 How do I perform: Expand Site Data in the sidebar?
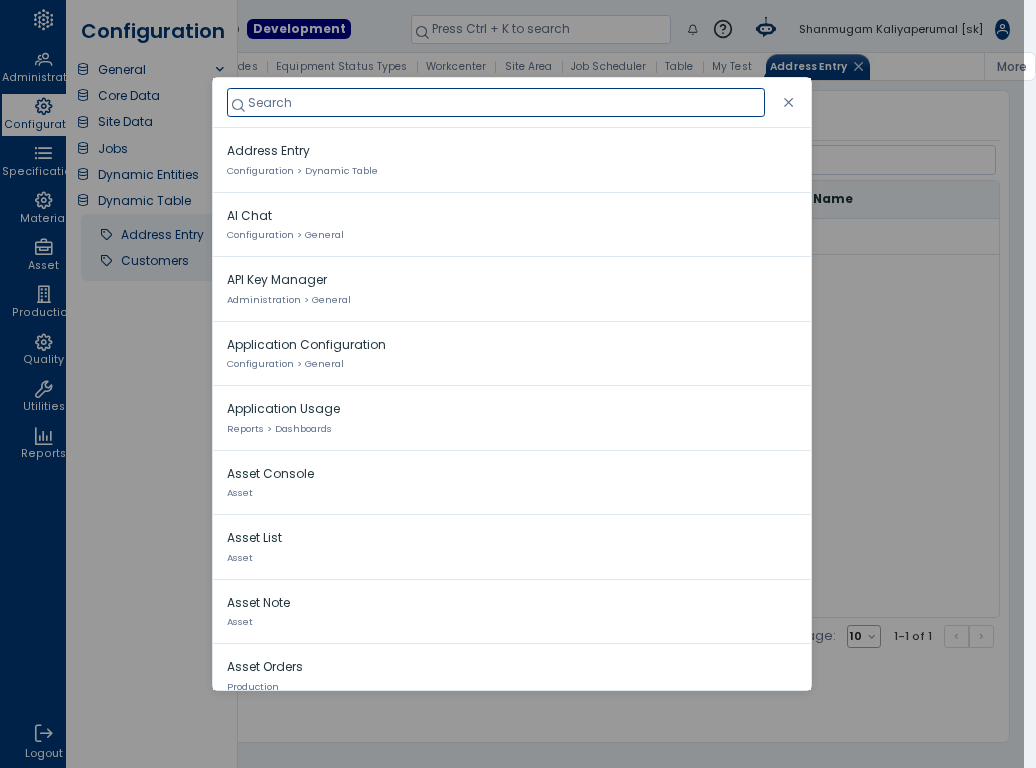pos(125,122)
